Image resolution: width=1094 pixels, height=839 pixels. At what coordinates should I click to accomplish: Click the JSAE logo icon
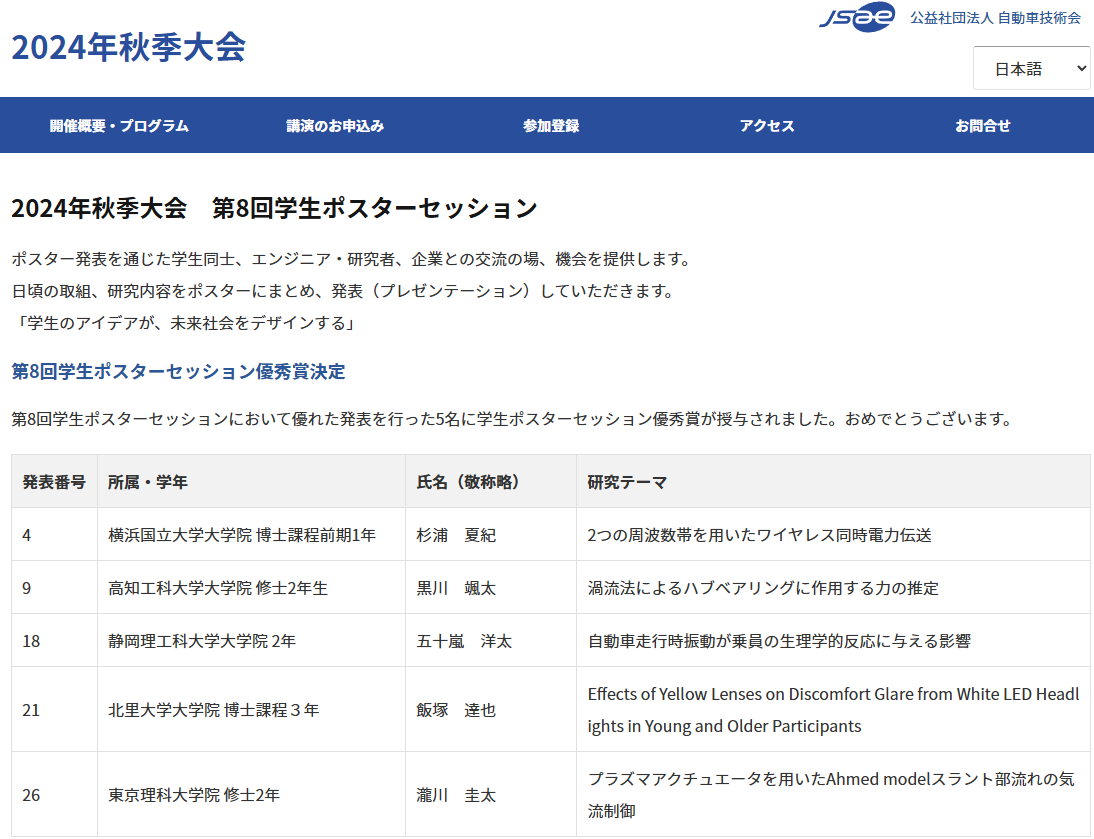tap(857, 17)
